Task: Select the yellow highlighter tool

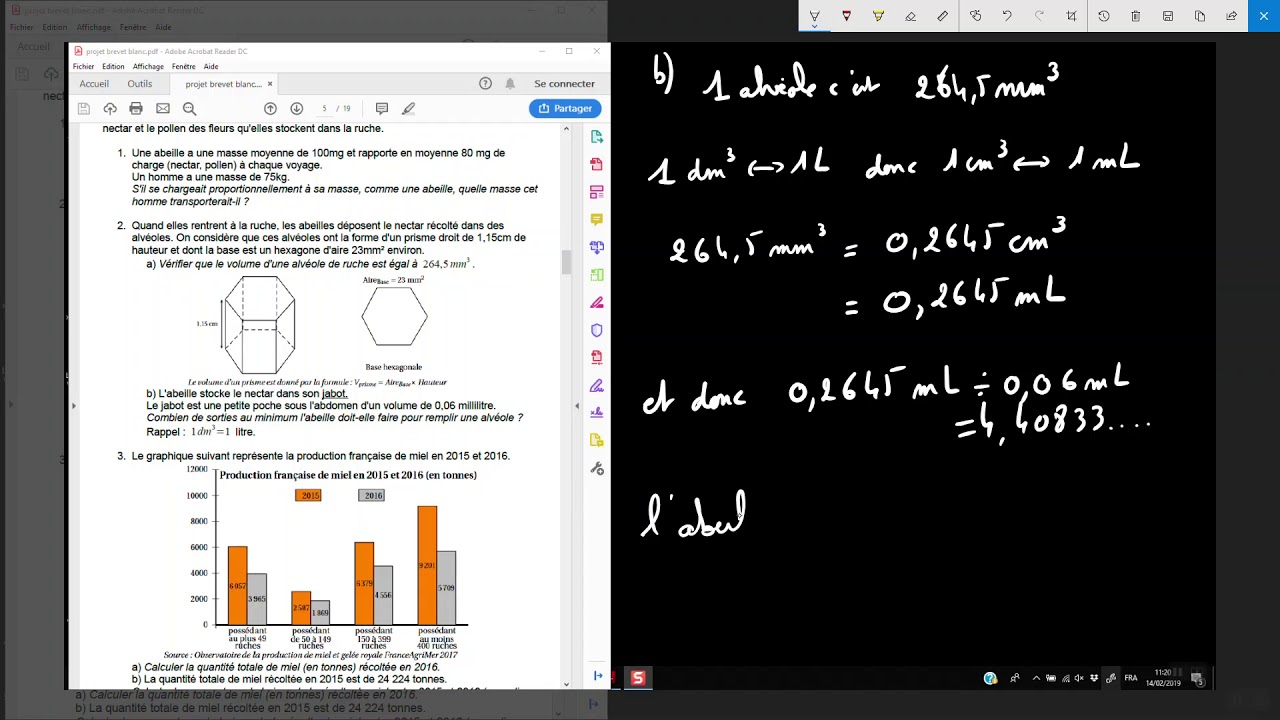Action: (878, 16)
